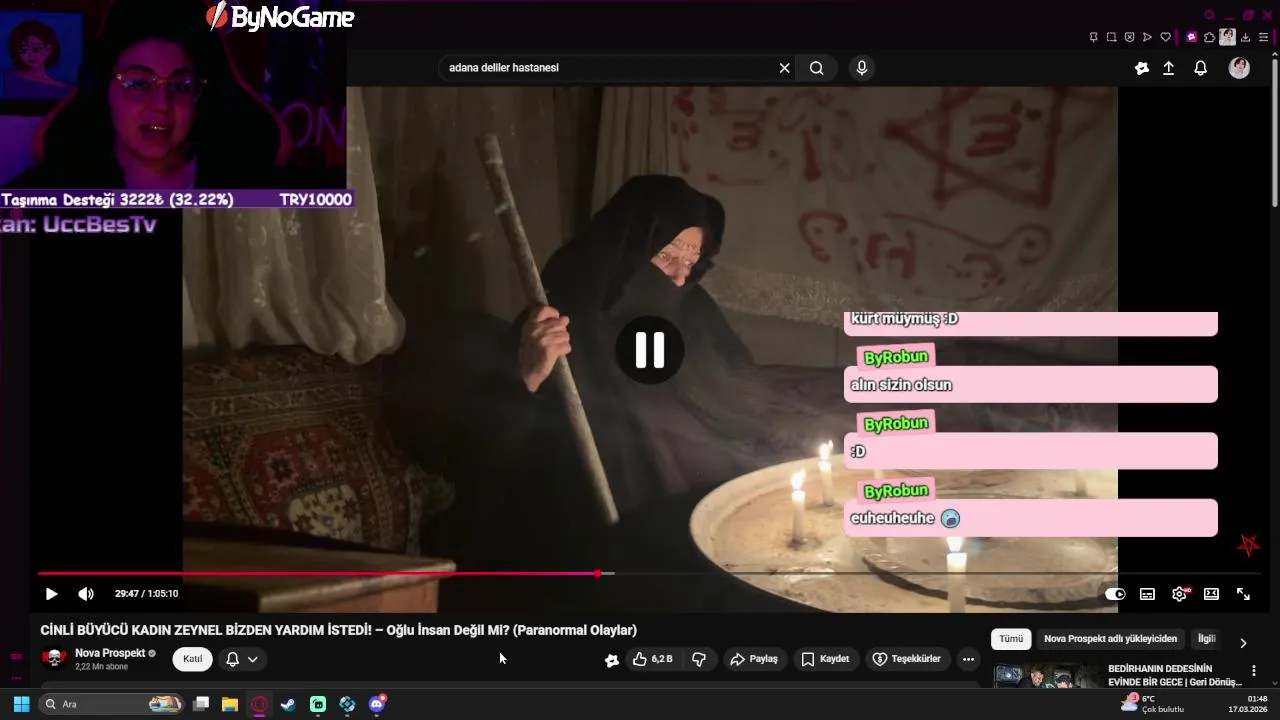Open the ad blocker shield icon
1280x720 pixels.
point(1129,37)
